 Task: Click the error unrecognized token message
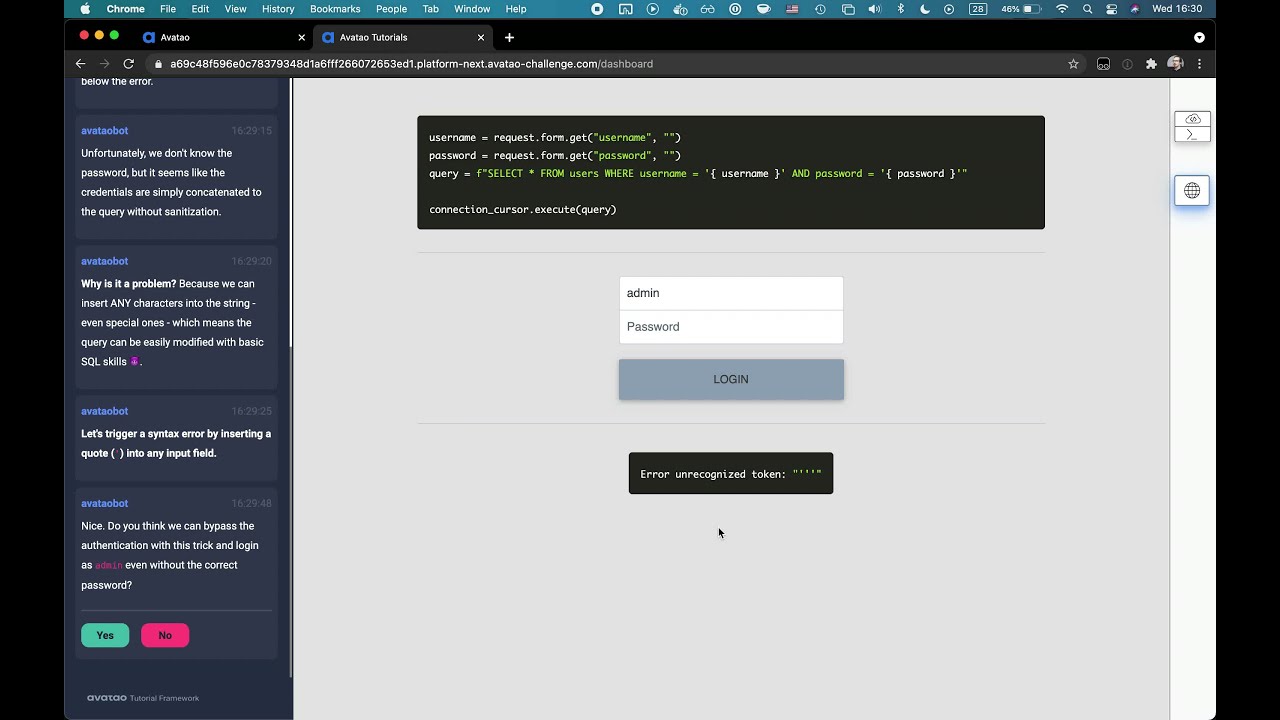(x=731, y=474)
